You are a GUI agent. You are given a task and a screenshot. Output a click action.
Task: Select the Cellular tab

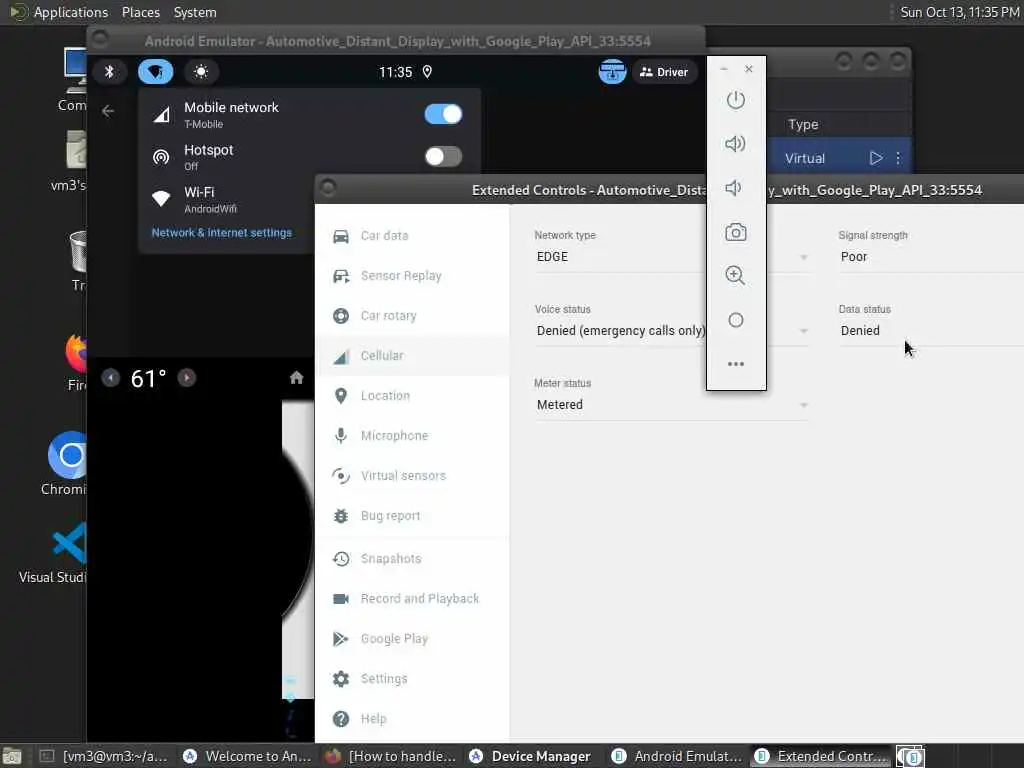point(412,355)
